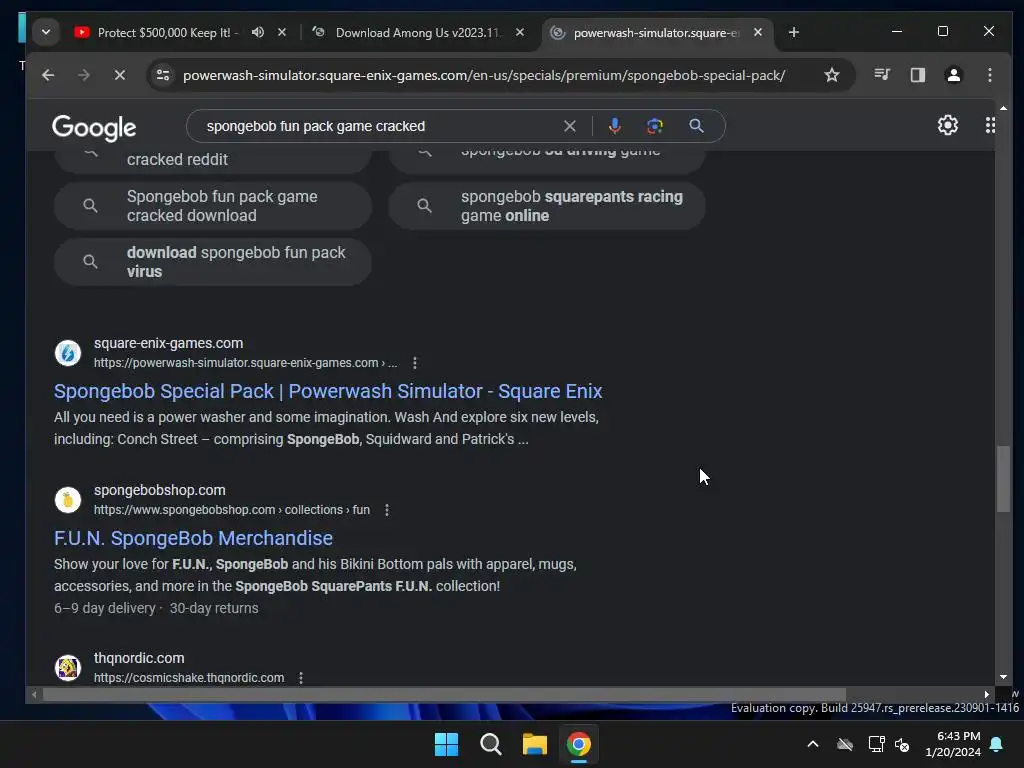1024x768 pixels.
Task: Click the vertical scrollbar thumb
Action: click(x=1003, y=479)
